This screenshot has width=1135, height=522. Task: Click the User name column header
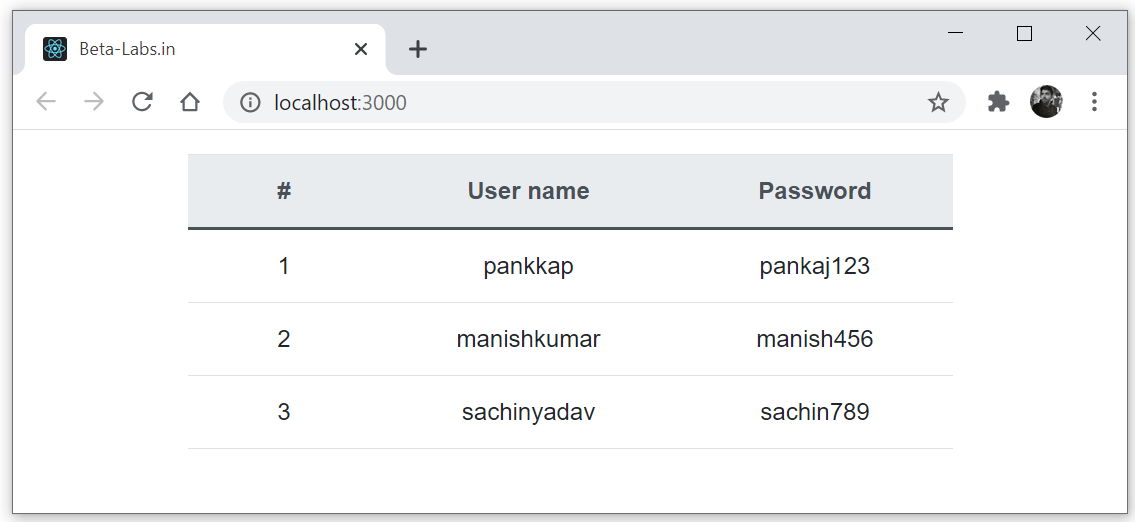pos(528,191)
